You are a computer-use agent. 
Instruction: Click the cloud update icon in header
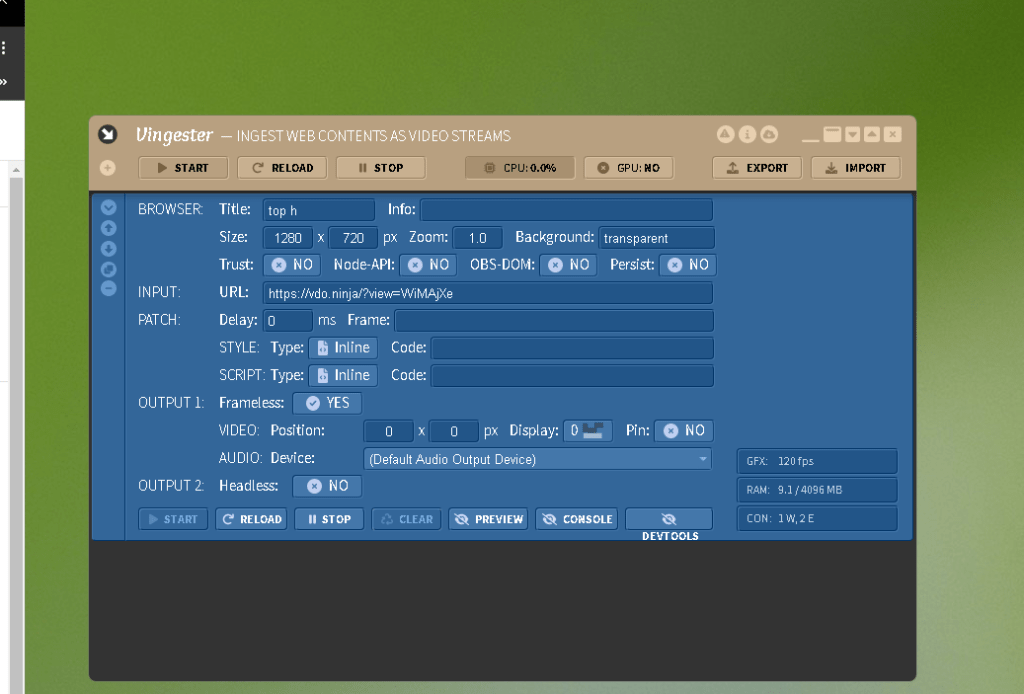pyautogui.click(x=769, y=134)
